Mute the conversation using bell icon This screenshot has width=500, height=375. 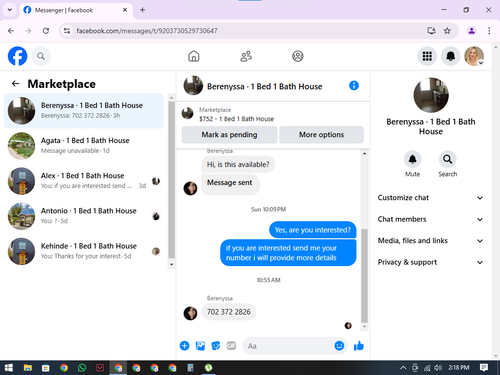412,159
